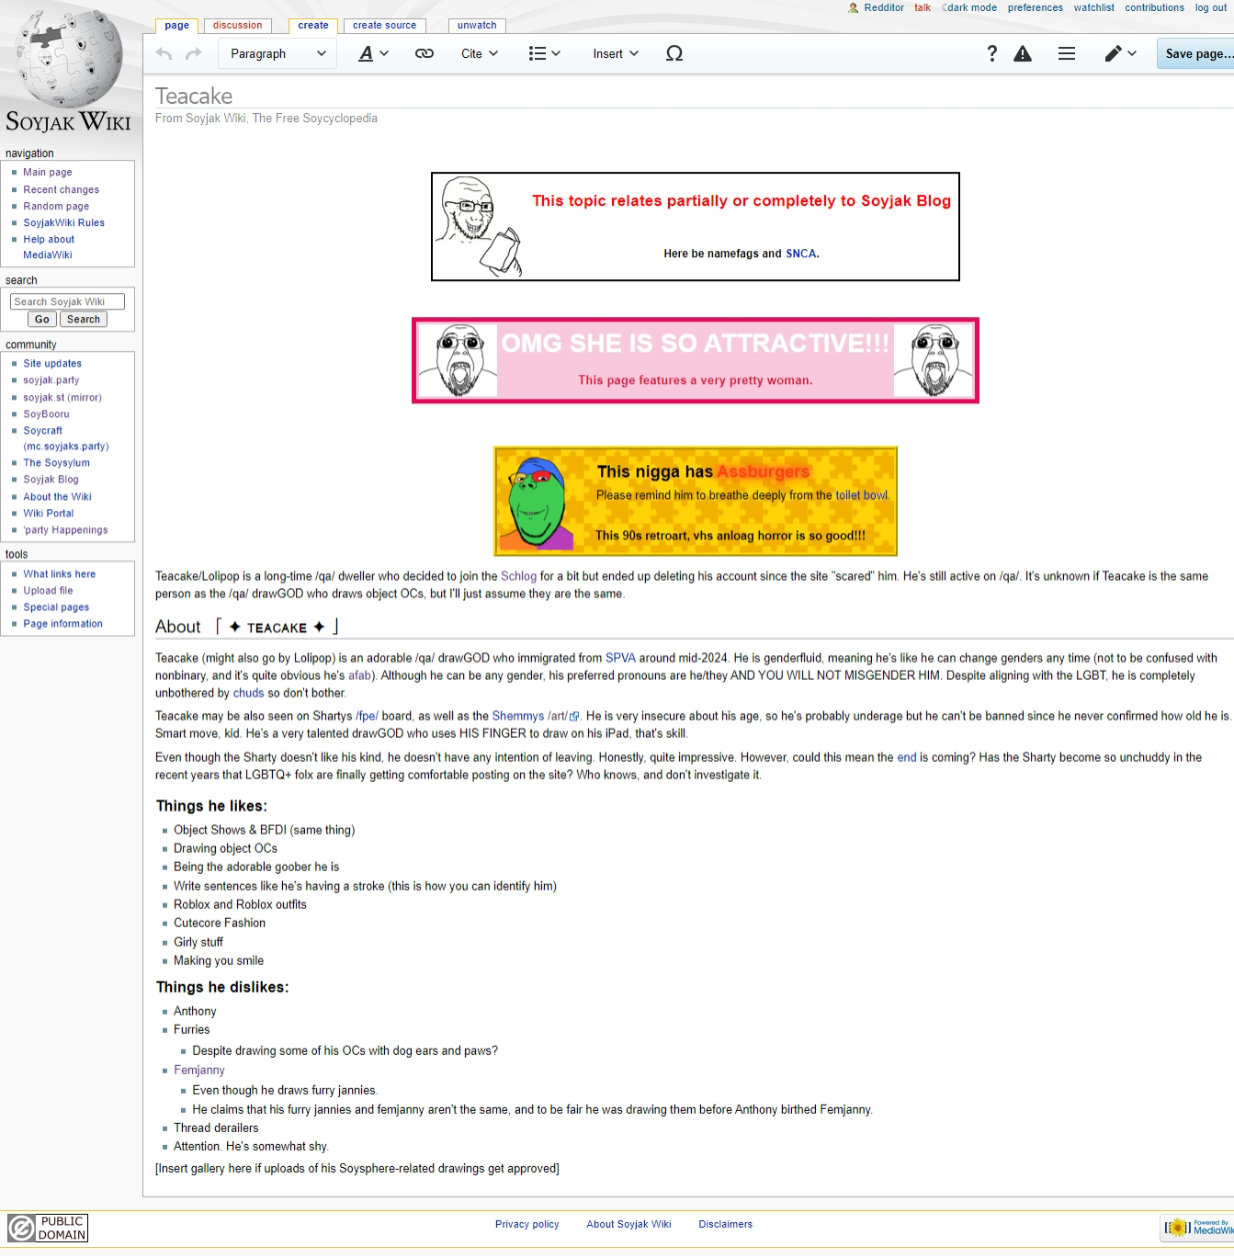Open the discussion tab
Image resolution: width=1234 pixels, height=1256 pixels.
pos(238,26)
